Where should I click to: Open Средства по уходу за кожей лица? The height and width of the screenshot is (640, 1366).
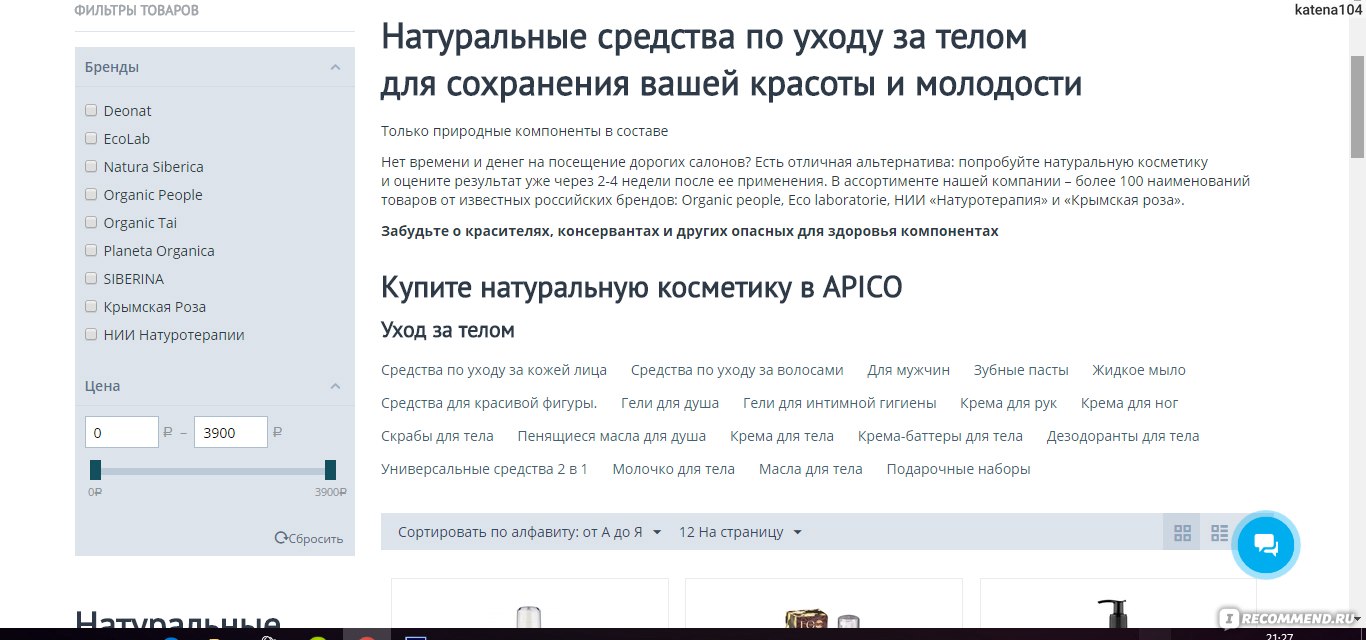click(x=494, y=370)
